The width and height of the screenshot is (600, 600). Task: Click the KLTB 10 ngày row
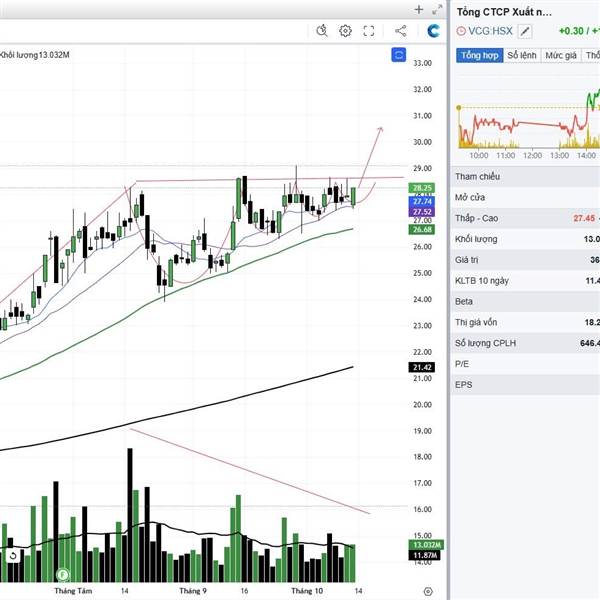(526, 281)
